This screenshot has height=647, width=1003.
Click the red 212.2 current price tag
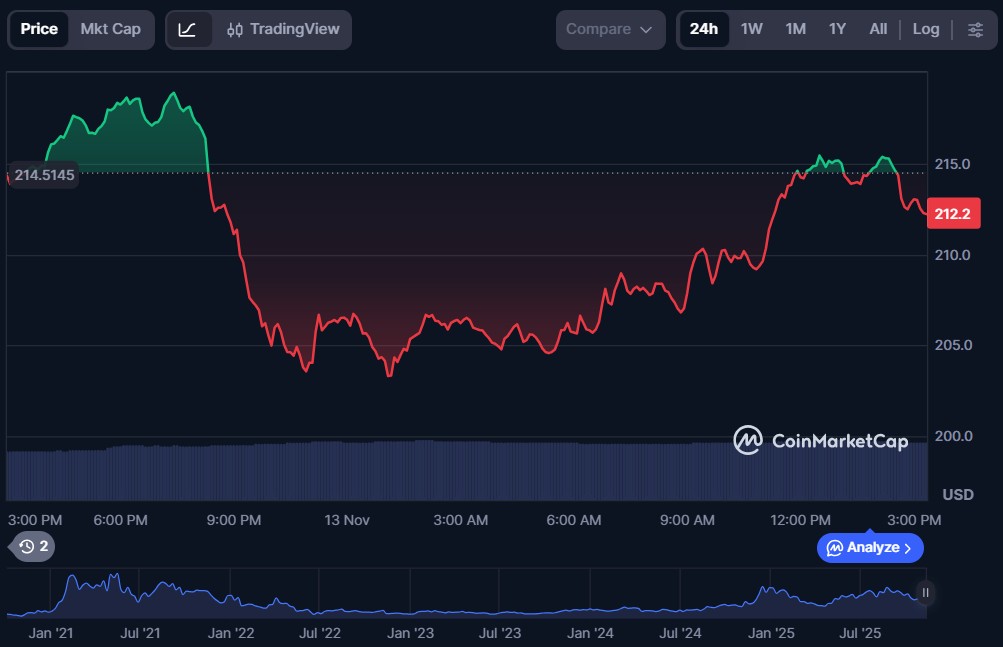tap(951, 213)
